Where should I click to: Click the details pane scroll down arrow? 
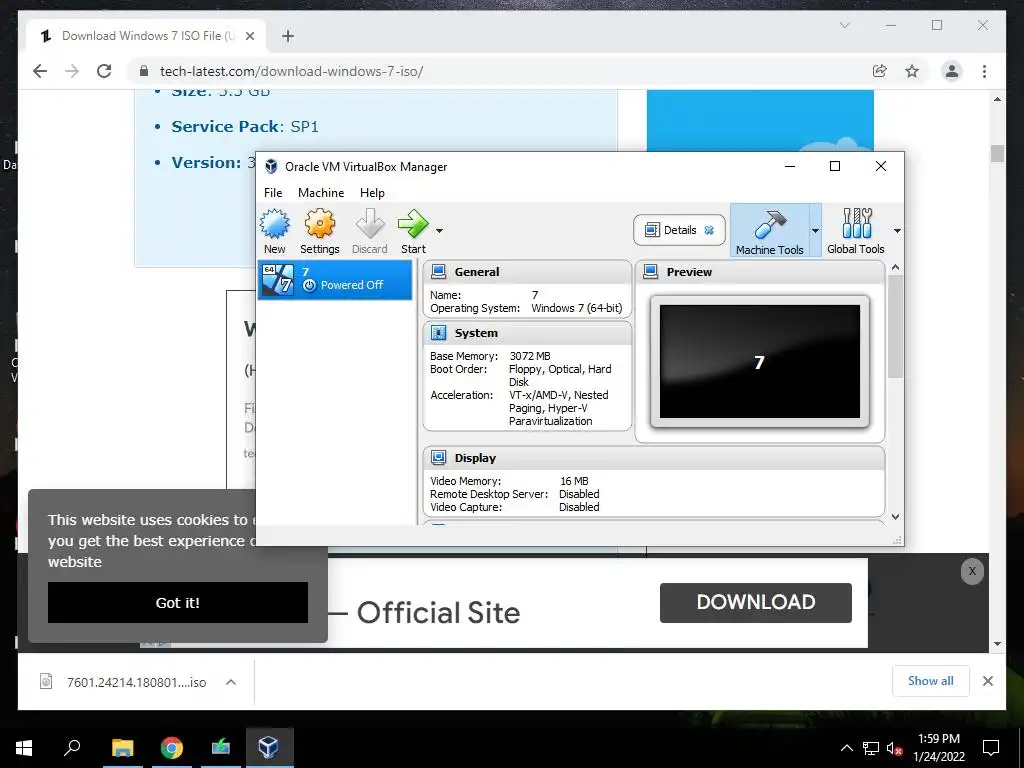pyautogui.click(x=895, y=517)
